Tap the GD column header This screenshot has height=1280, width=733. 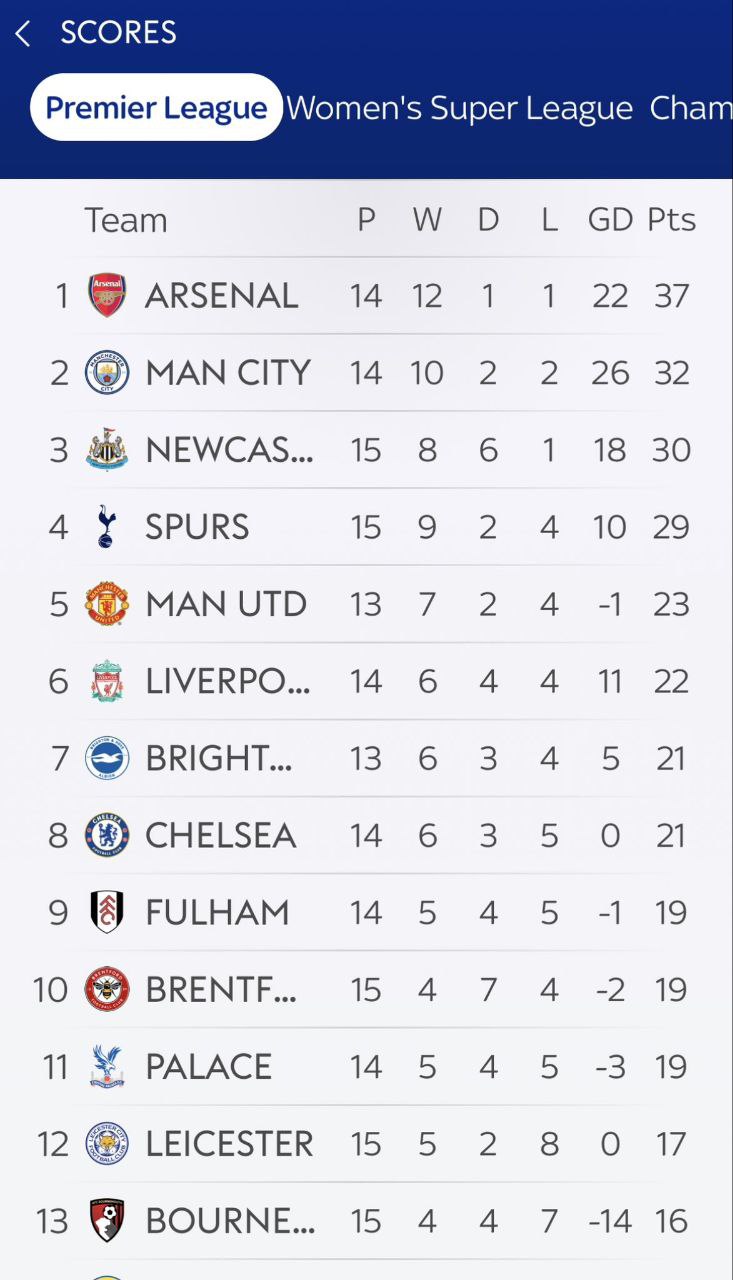610,220
